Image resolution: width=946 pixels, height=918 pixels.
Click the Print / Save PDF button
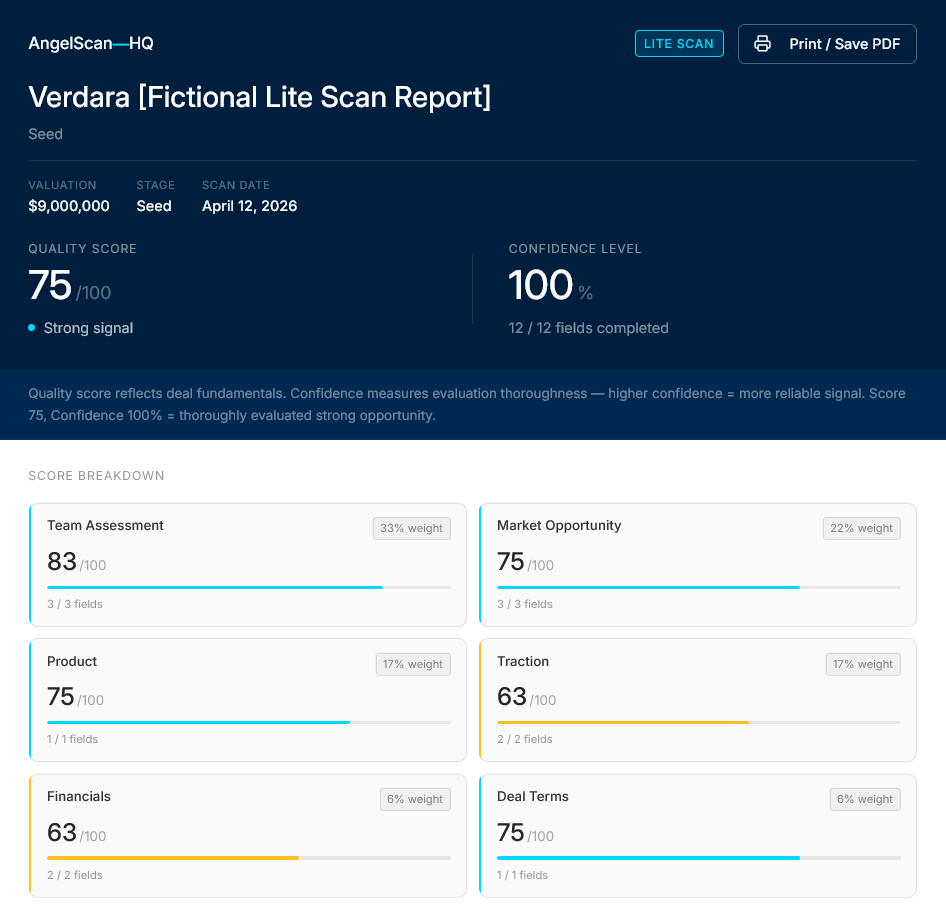[827, 44]
